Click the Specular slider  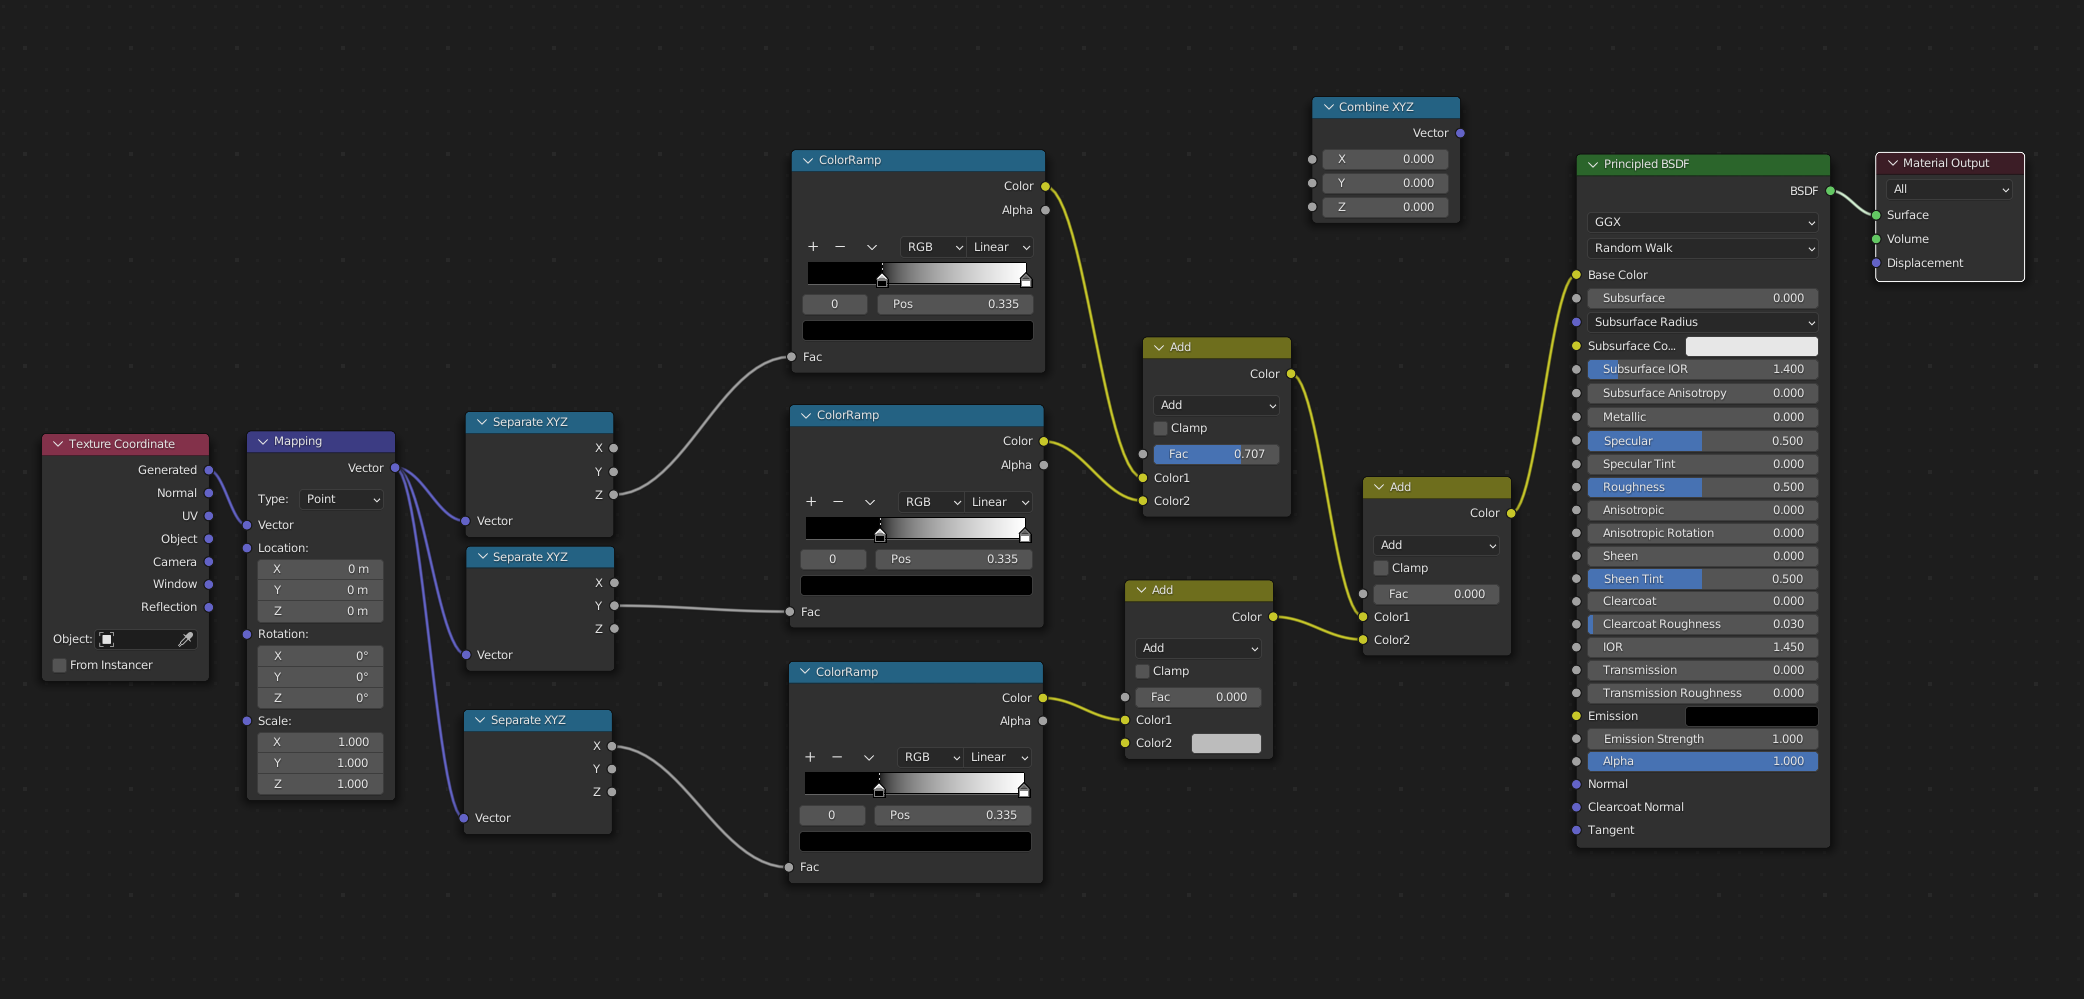1702,441
